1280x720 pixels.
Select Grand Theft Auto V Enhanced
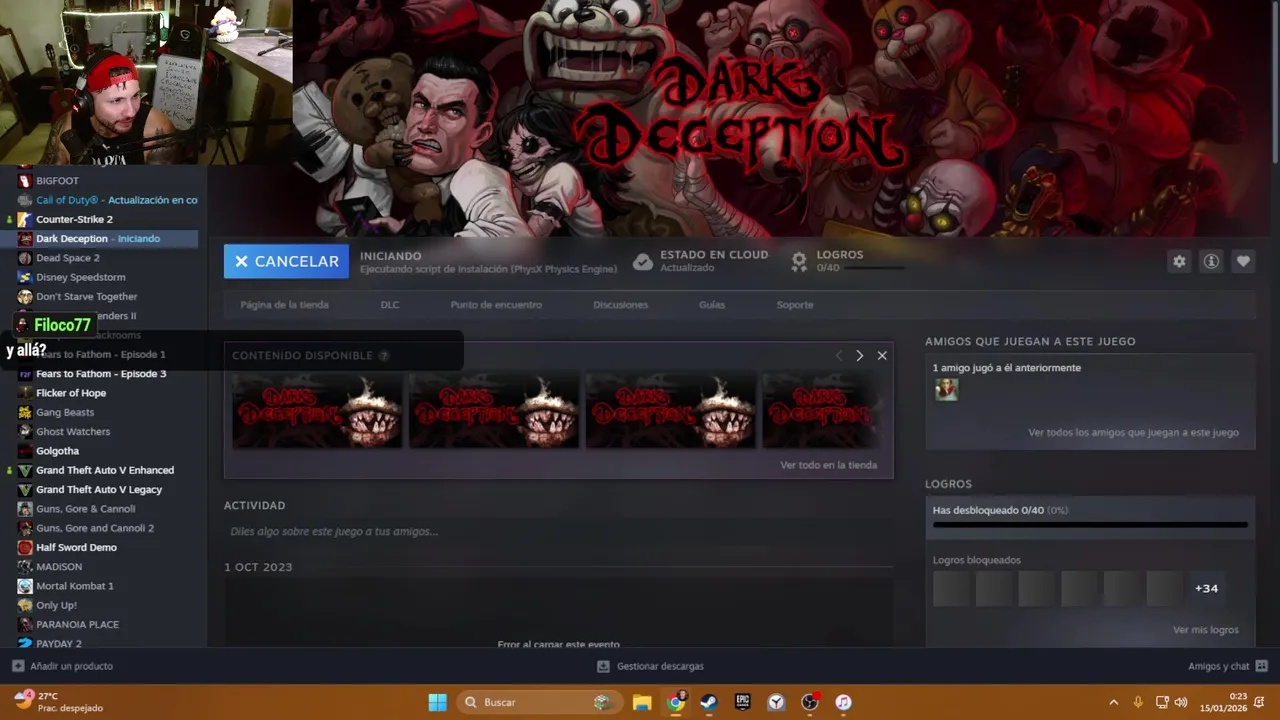(103, 470)
